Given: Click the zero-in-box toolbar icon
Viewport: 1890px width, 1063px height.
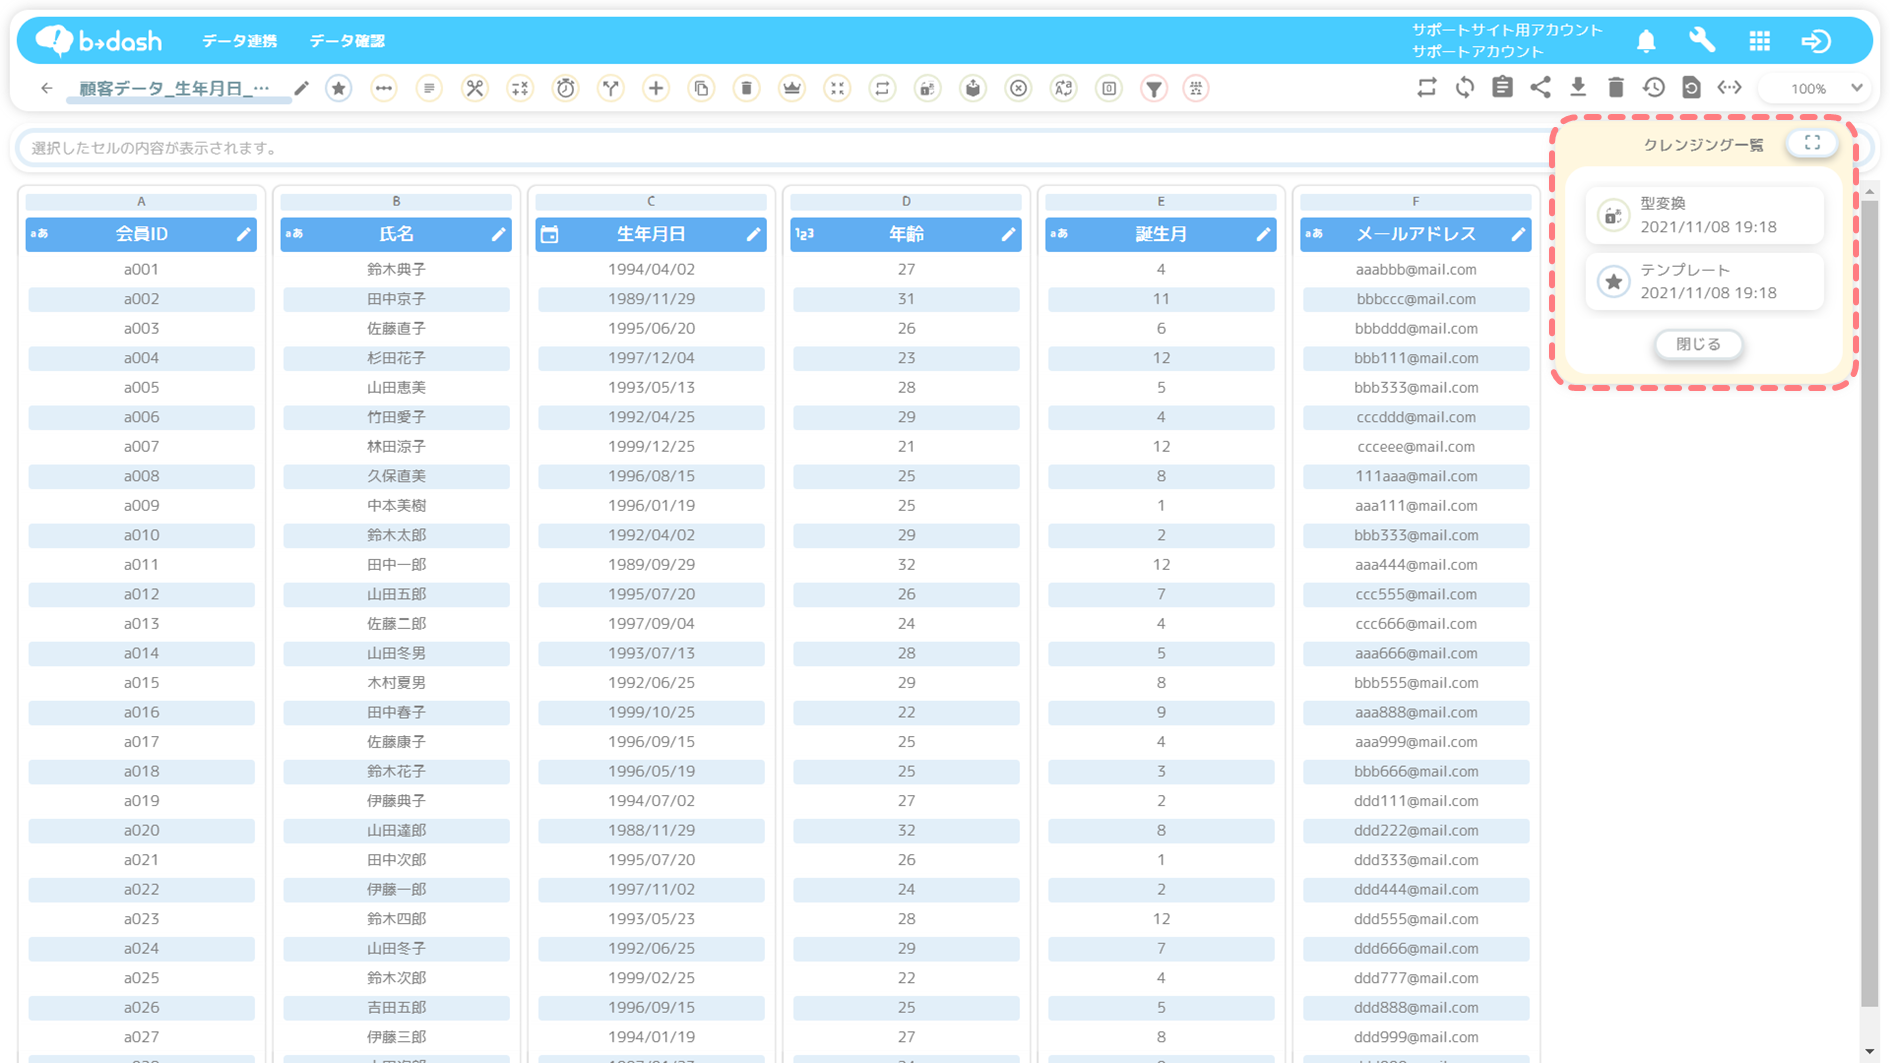Looking at the screenshot, I should [x=1109, y=88].
